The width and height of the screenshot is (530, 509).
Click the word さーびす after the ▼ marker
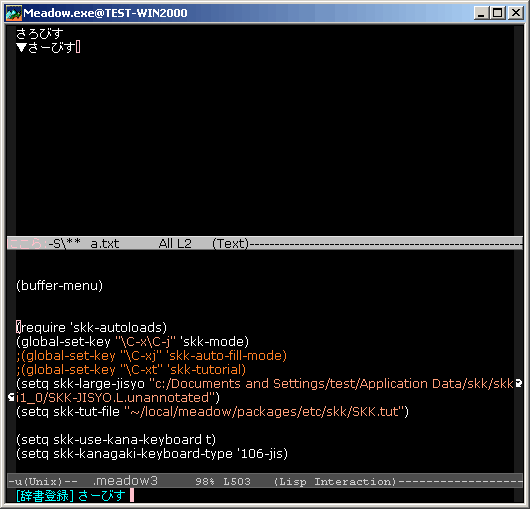[x=51, y=47]
